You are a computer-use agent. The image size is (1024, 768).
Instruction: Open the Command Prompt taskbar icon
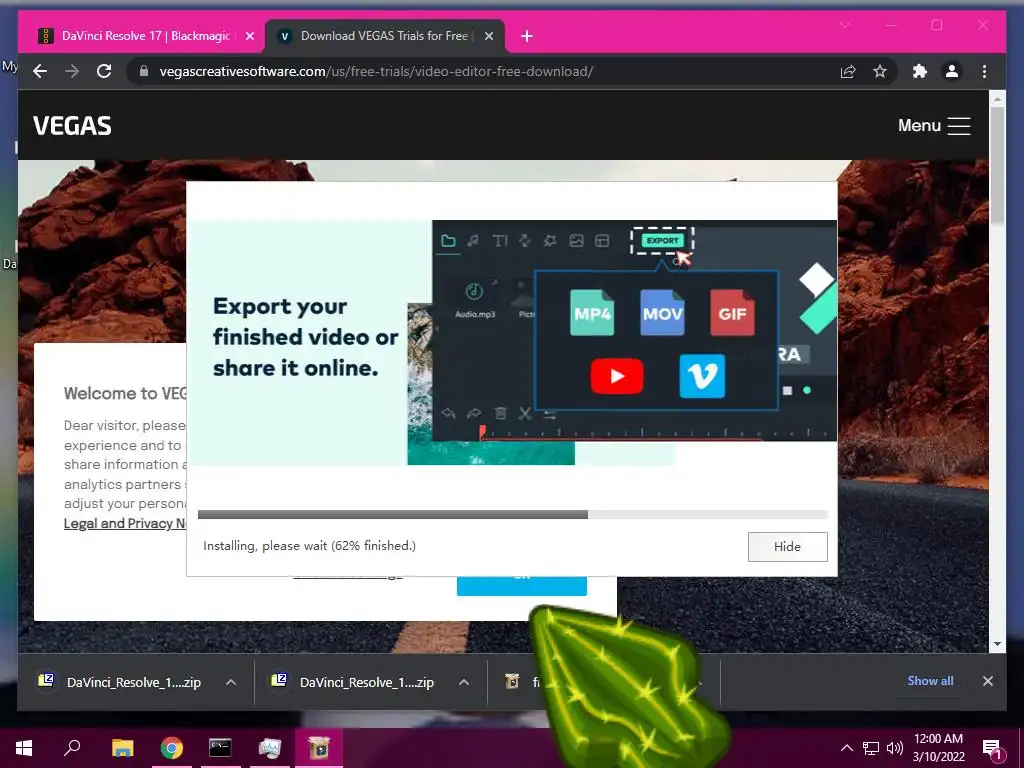click(x=220, y=748)
